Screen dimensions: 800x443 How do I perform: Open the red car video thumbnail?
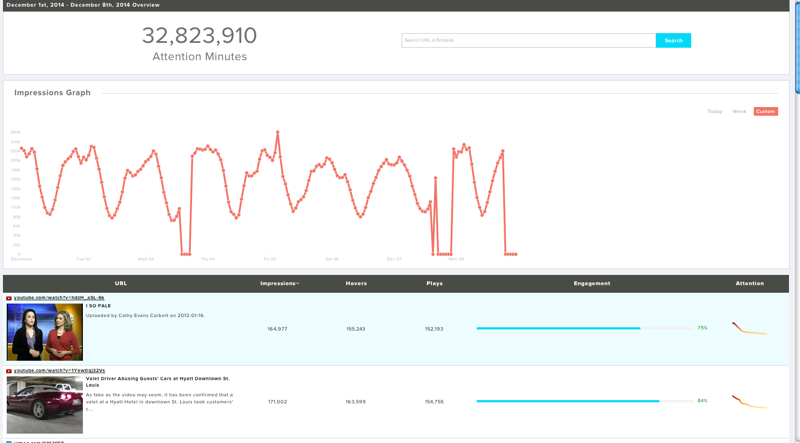(x=45, y=405)
